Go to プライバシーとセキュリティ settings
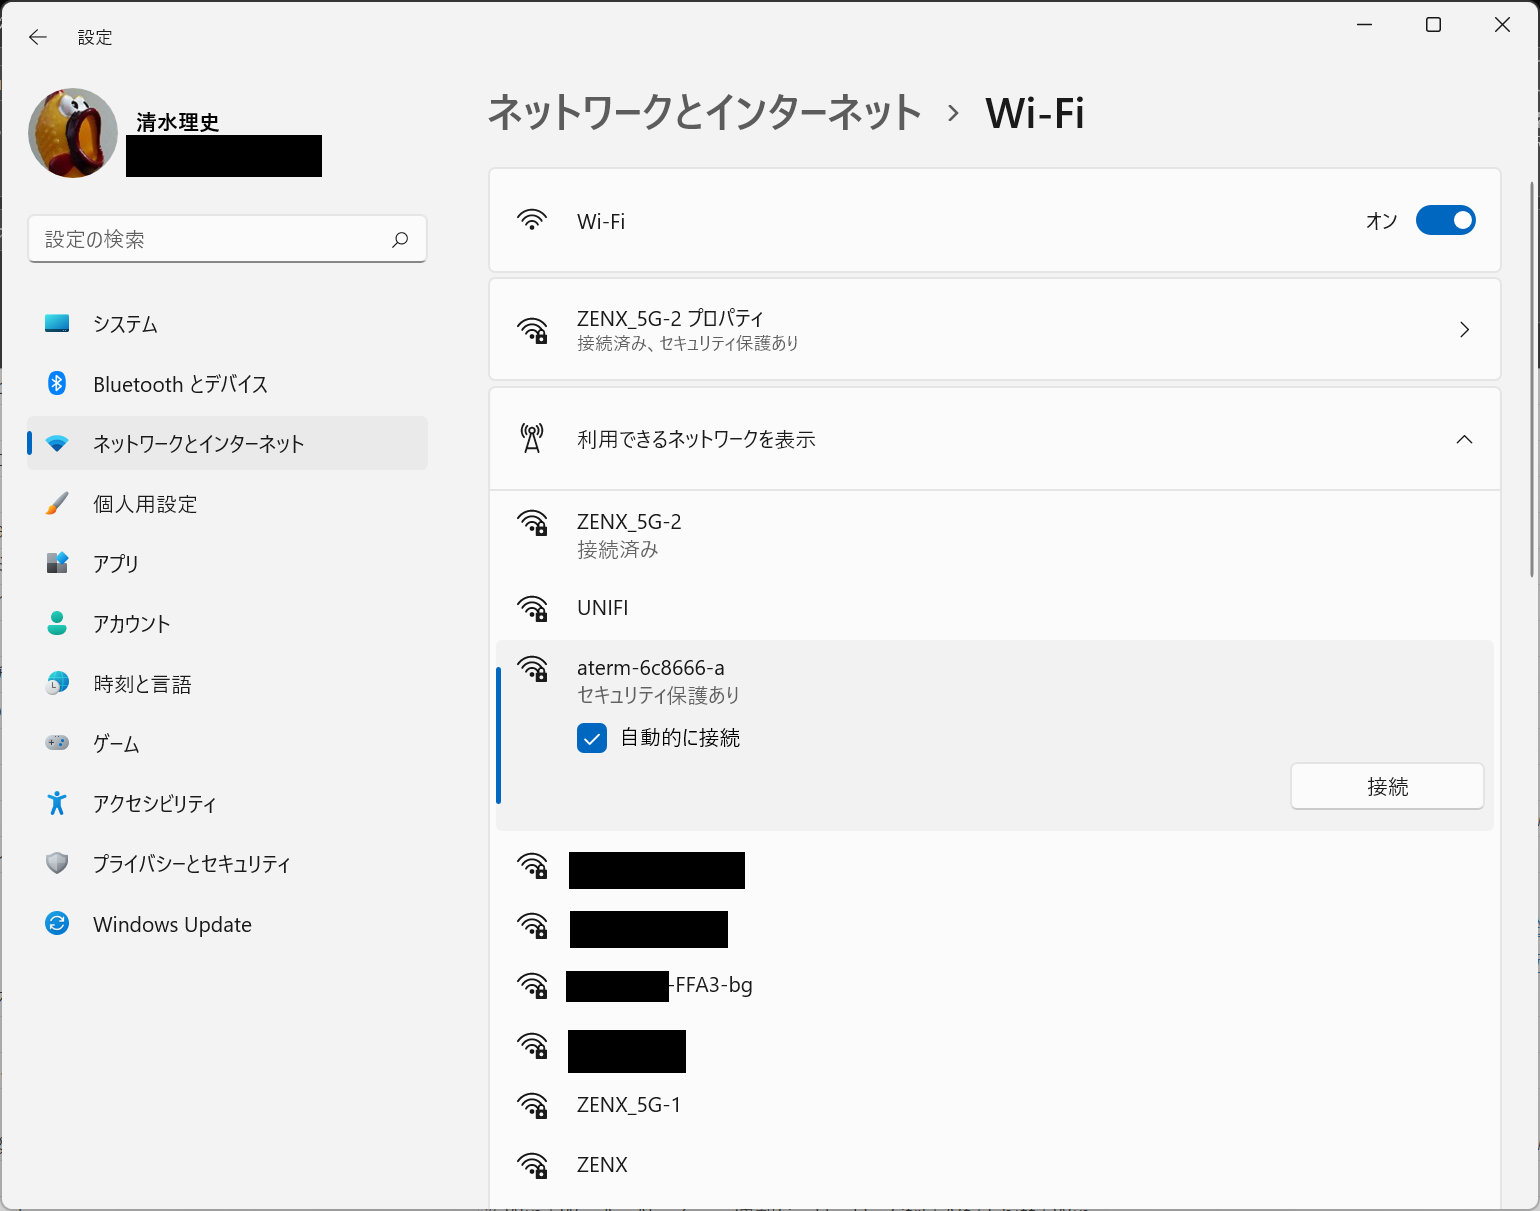Viewport: 1540px width, 1211px height. [228, 863]
